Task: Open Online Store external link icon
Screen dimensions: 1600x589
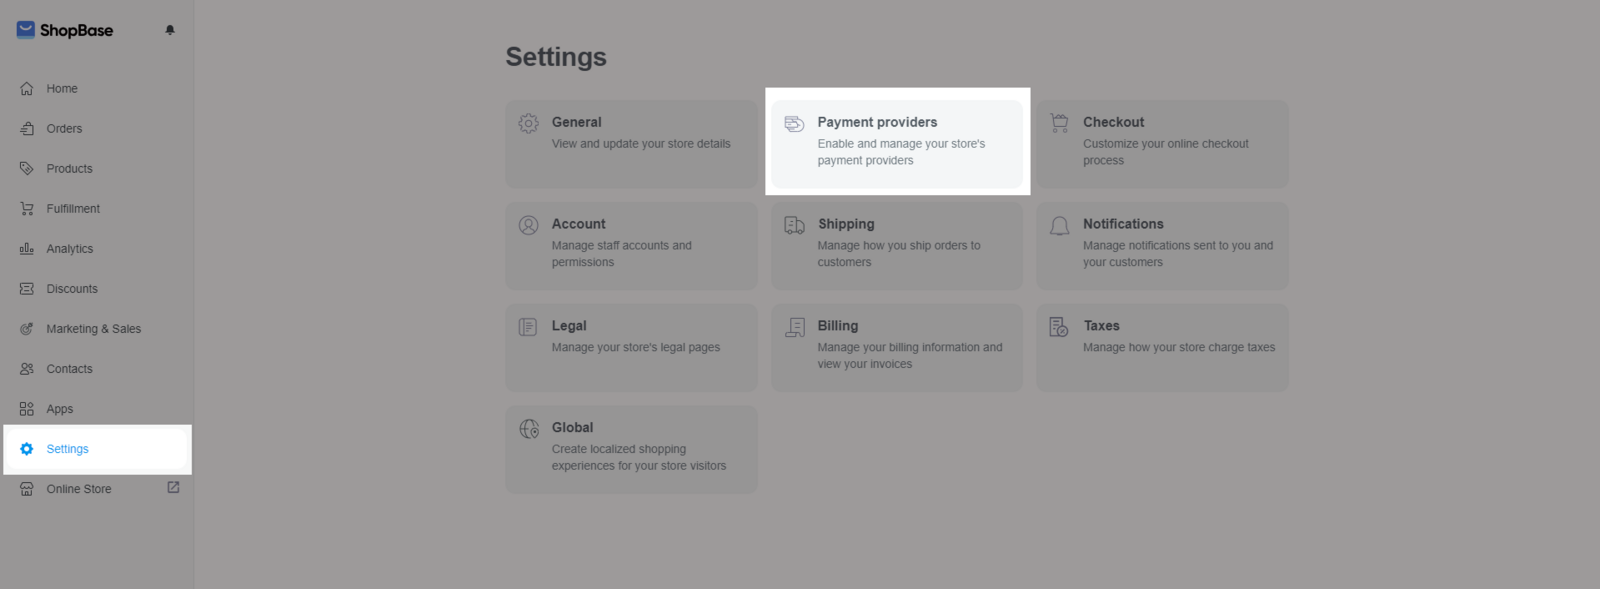Action: 173,488
